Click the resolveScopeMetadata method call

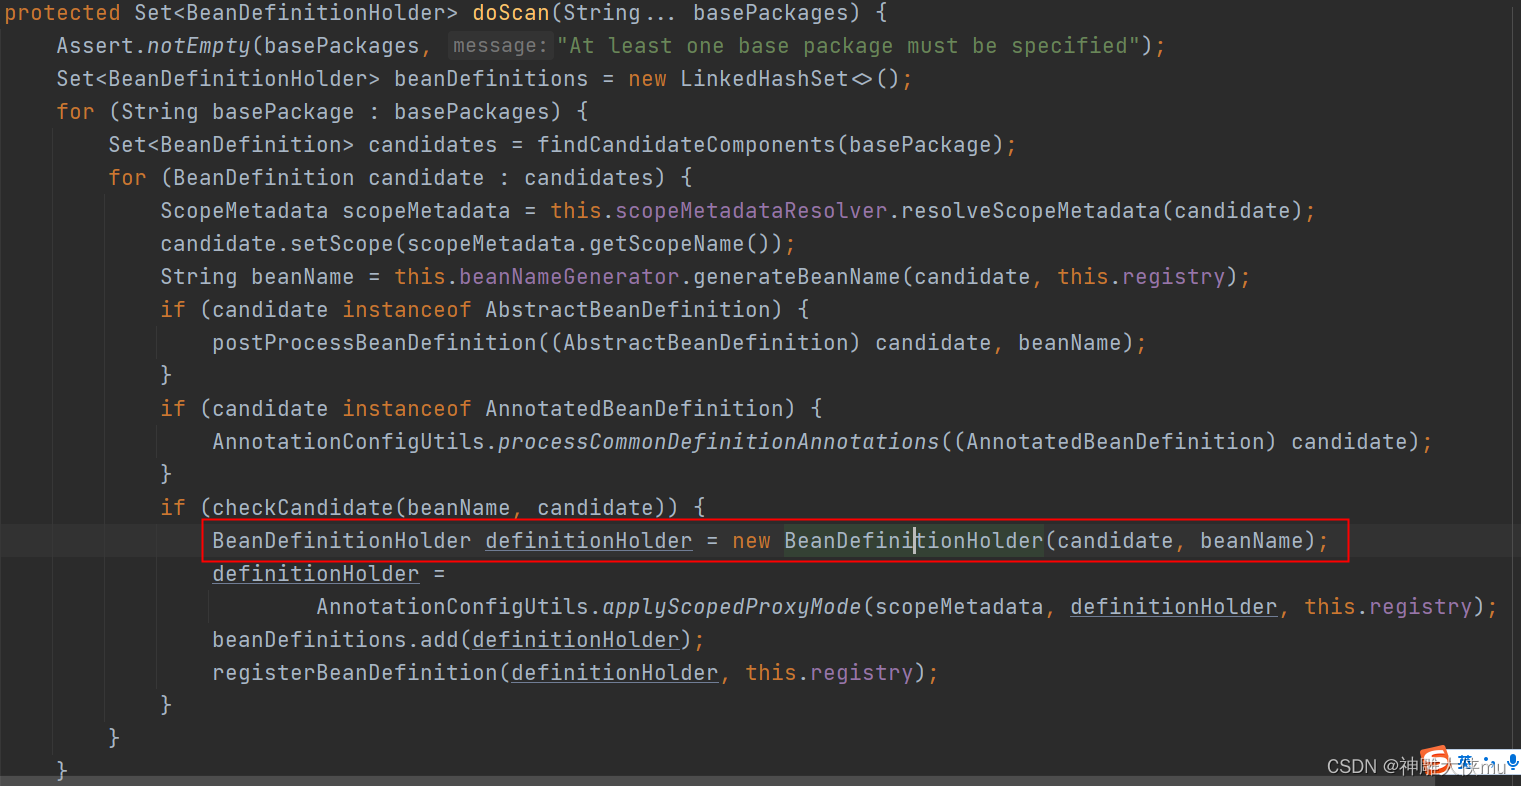[x=1031, y=211]
